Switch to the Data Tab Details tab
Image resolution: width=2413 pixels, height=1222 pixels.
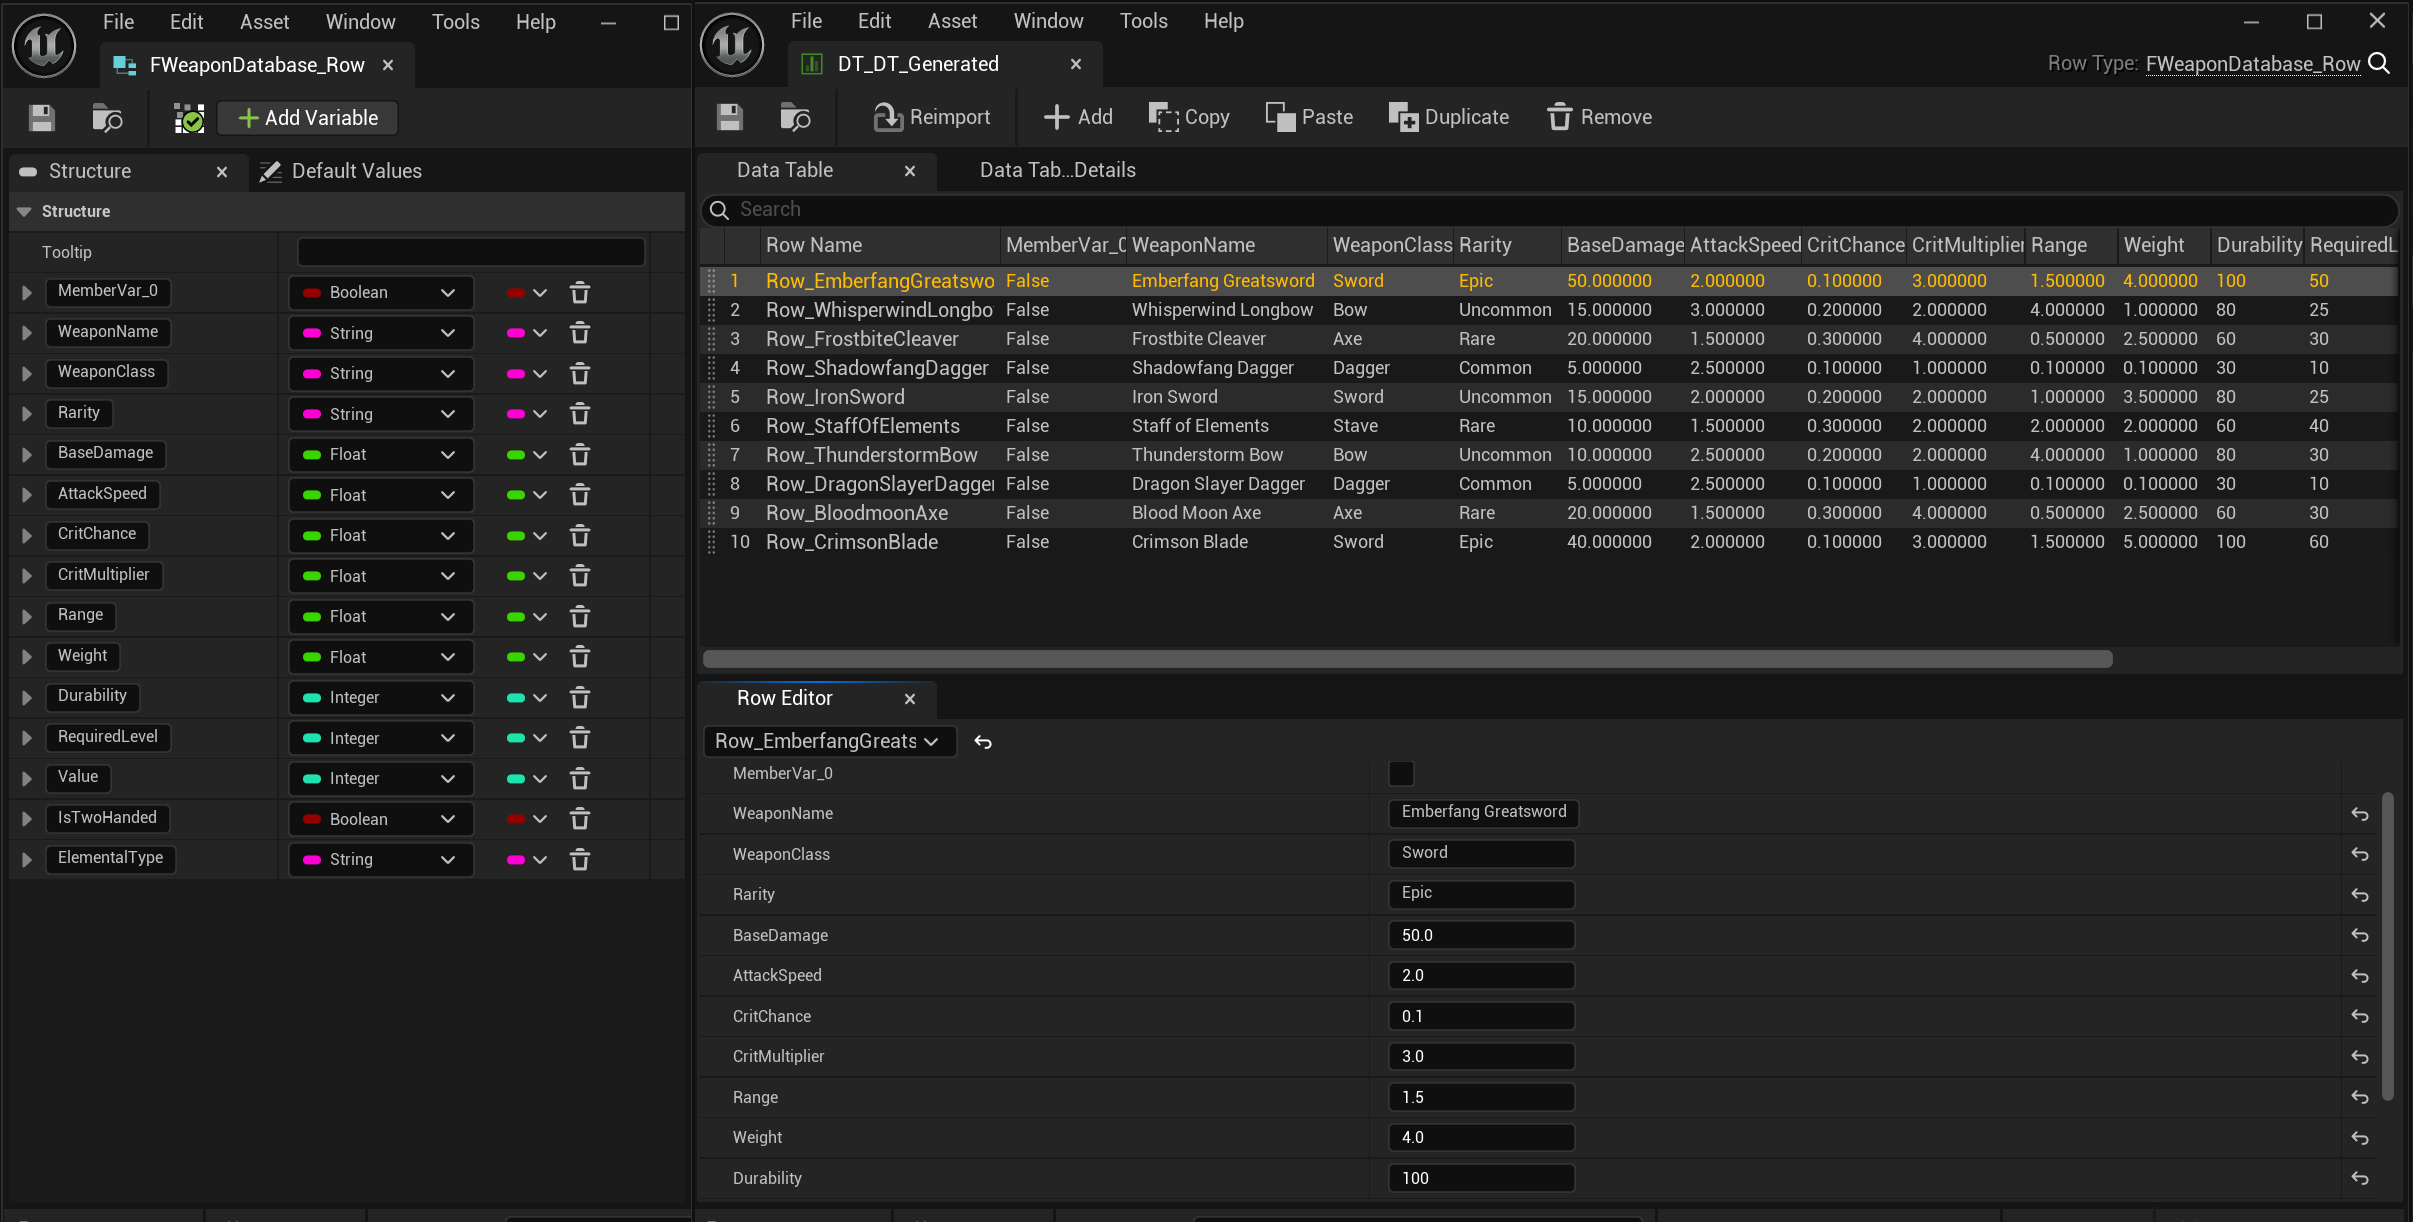click(1056, 170)
